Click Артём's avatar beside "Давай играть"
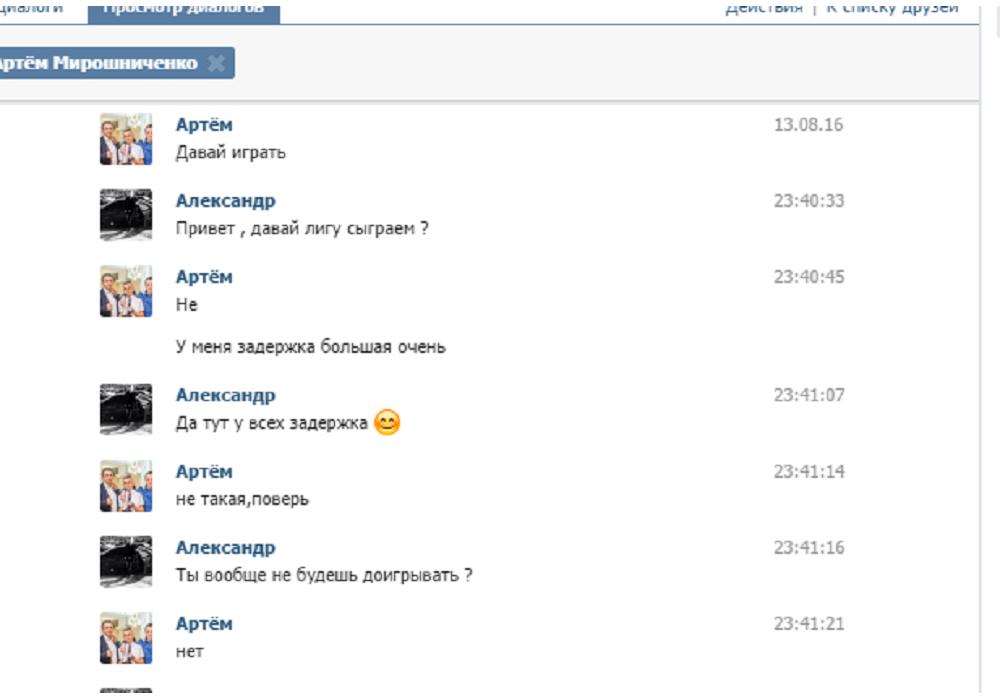1000x700 pixels. pos(126,139)
